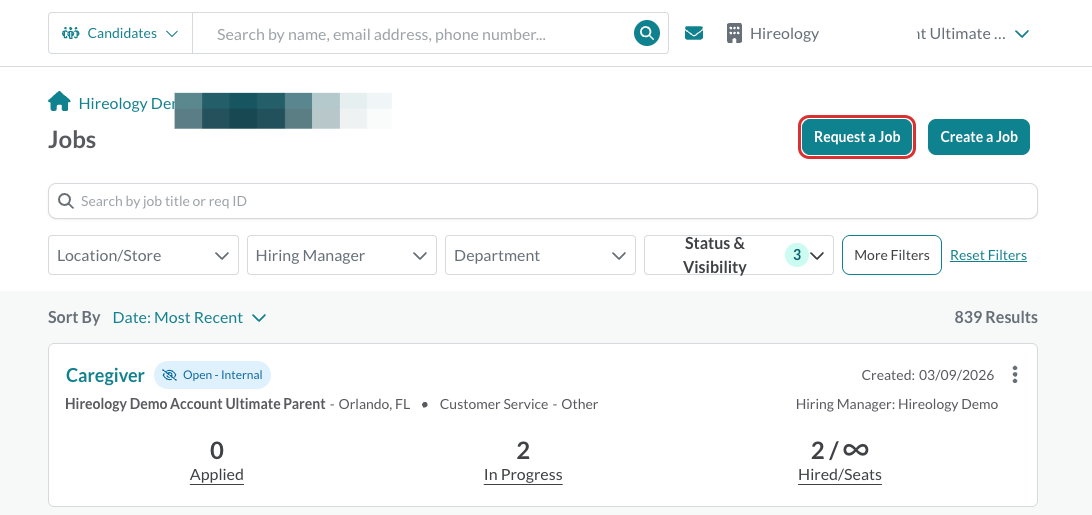Click the Reset Filters link
Viewport: 1092px width, 515px height.
point(988,255)
